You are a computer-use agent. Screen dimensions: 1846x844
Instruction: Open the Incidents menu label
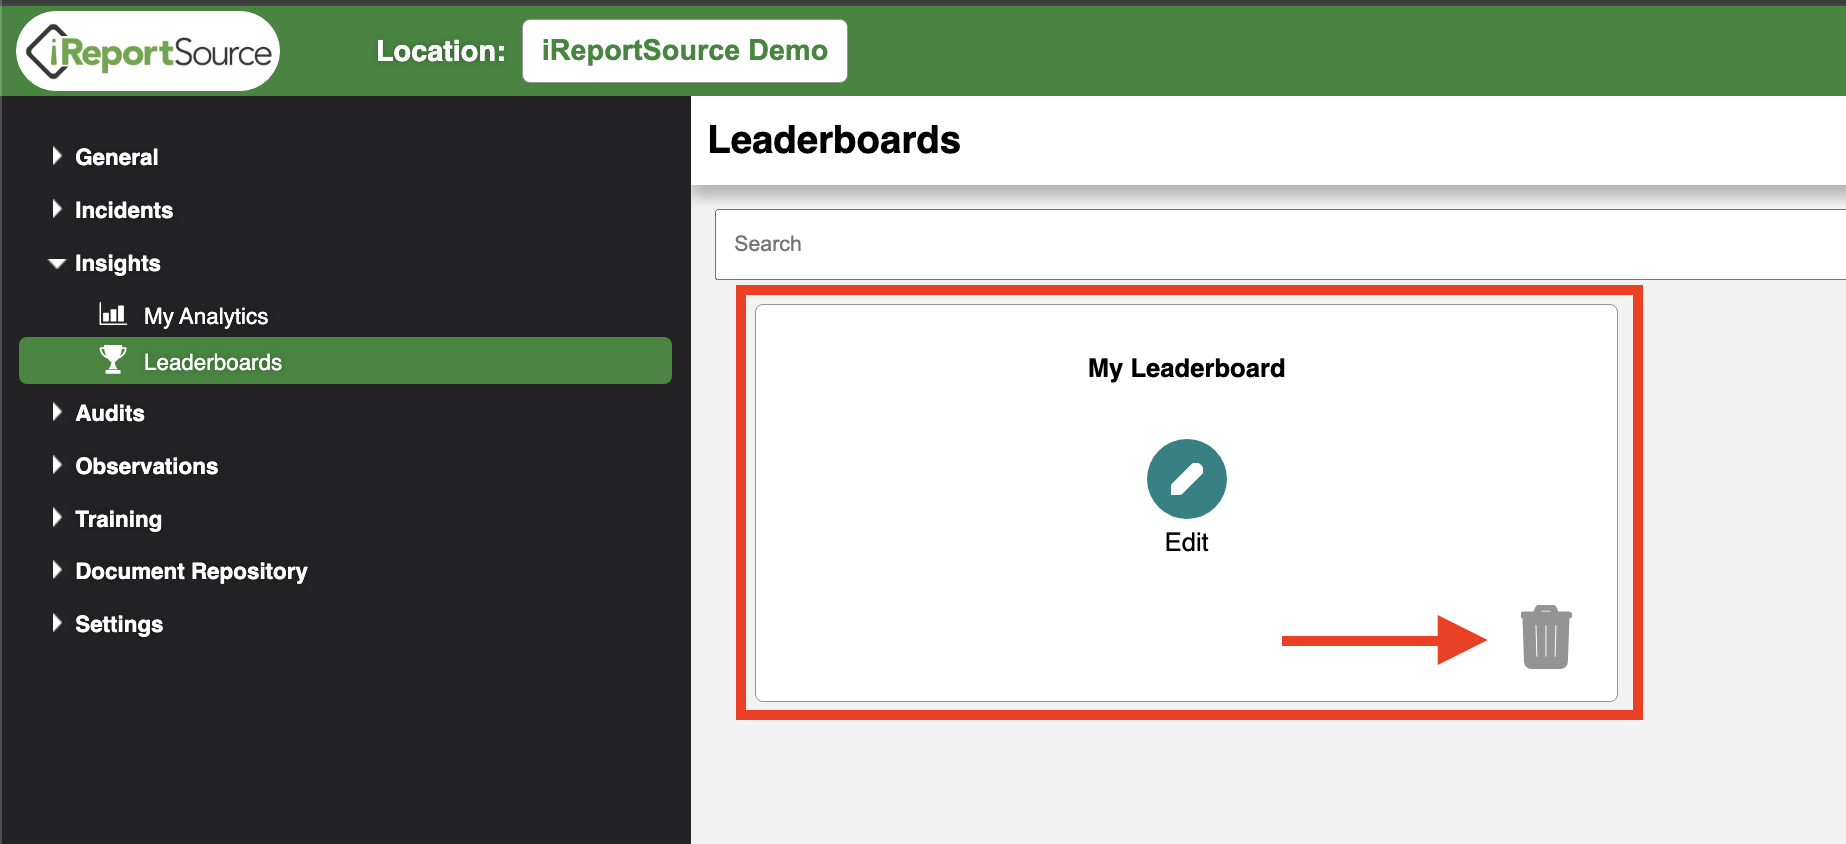point(124,210)
